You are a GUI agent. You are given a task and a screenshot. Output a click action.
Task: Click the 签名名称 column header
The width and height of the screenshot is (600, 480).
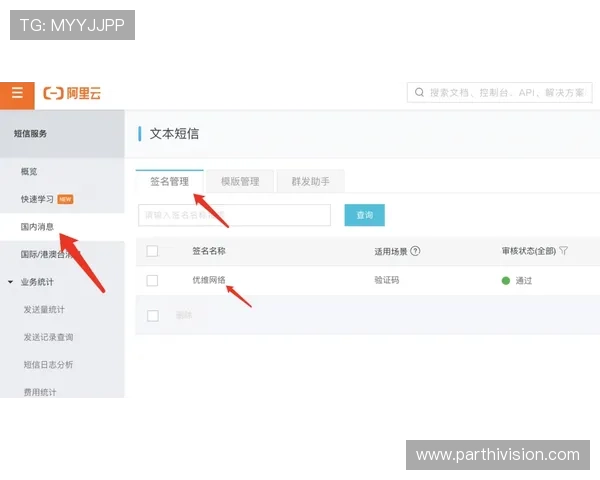tap(209, 251)
